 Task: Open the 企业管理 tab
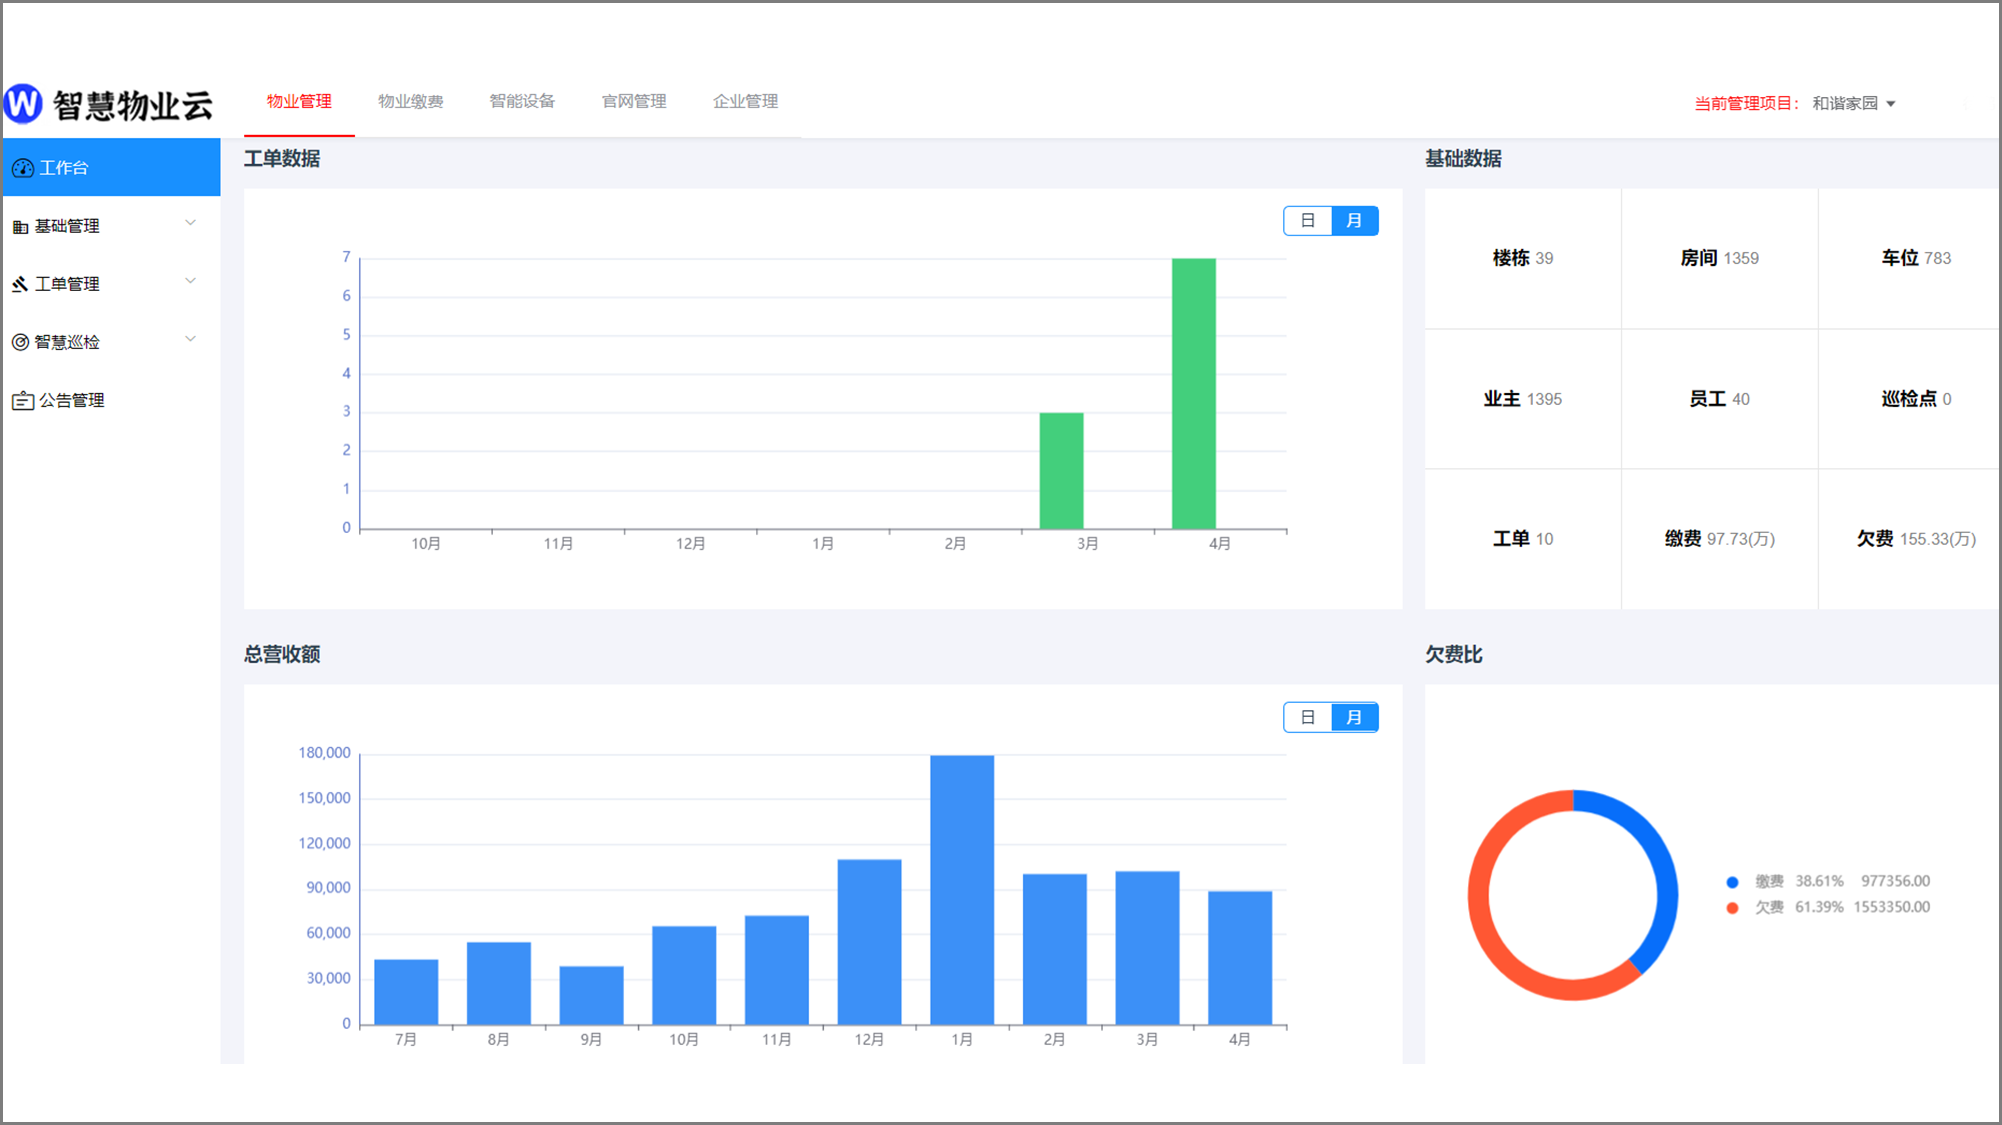745,101
